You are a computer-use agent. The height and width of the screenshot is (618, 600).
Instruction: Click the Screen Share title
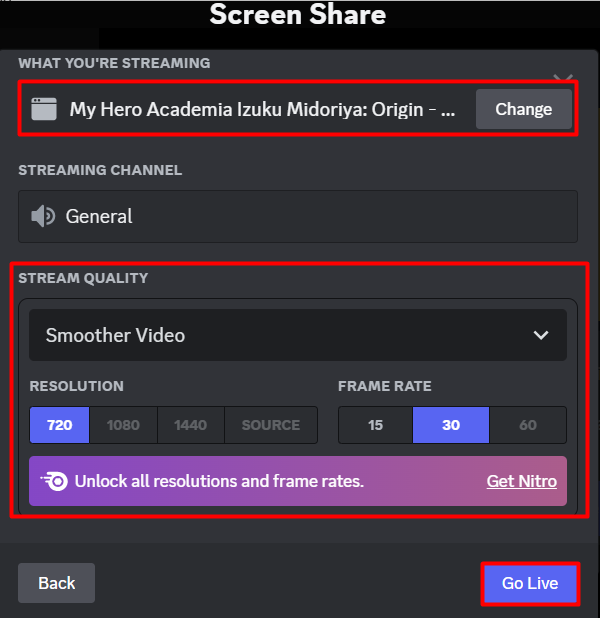click(298, 15)
